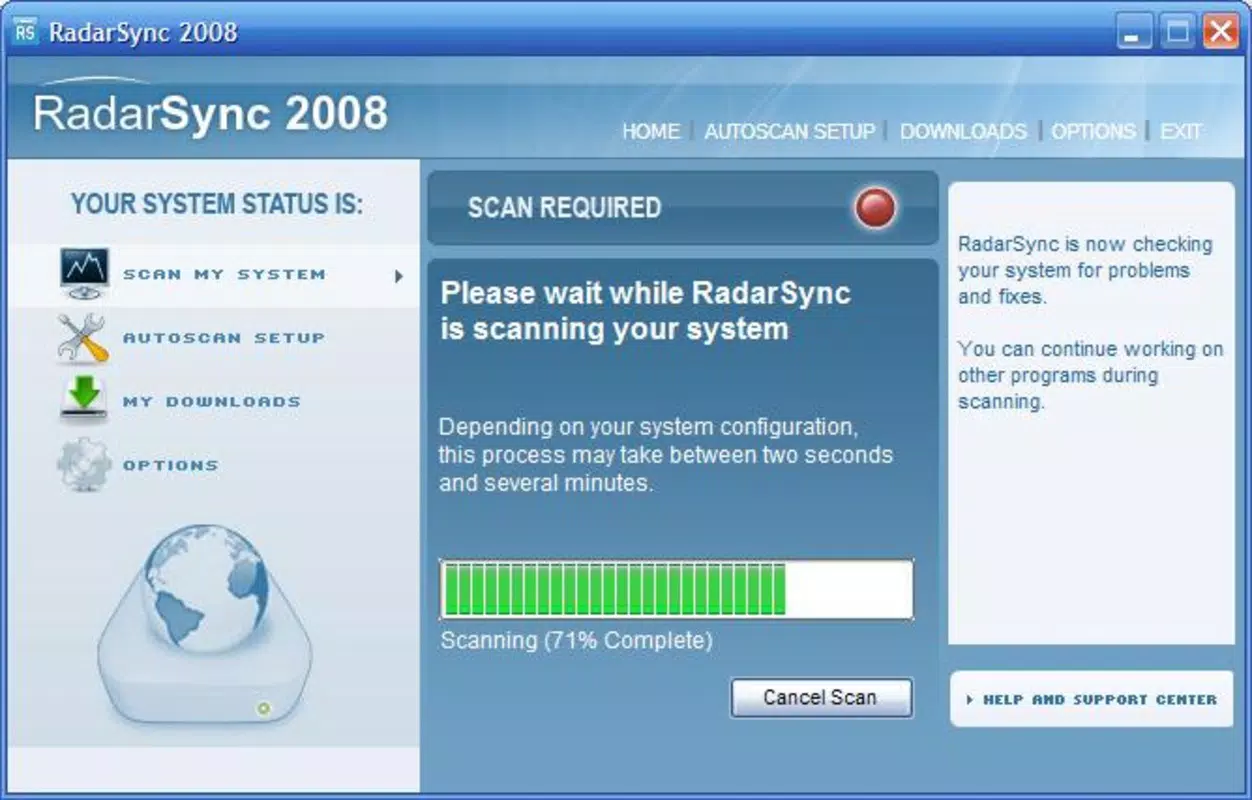Minimize the RadarSync 2008 window

[x=1134, y=32]
